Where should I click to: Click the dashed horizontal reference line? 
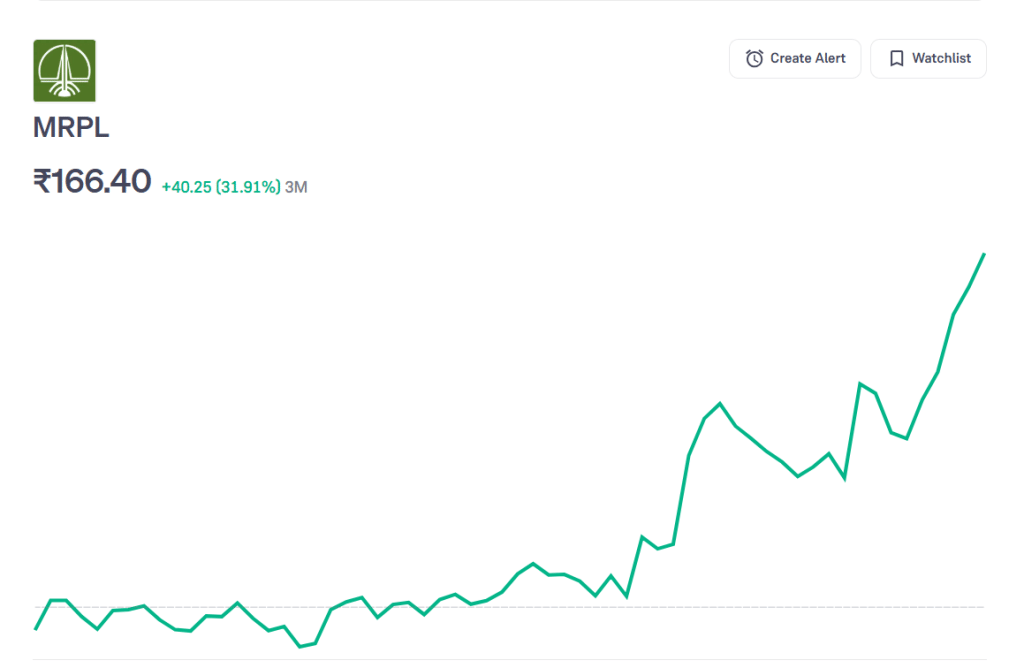(500, 607)
